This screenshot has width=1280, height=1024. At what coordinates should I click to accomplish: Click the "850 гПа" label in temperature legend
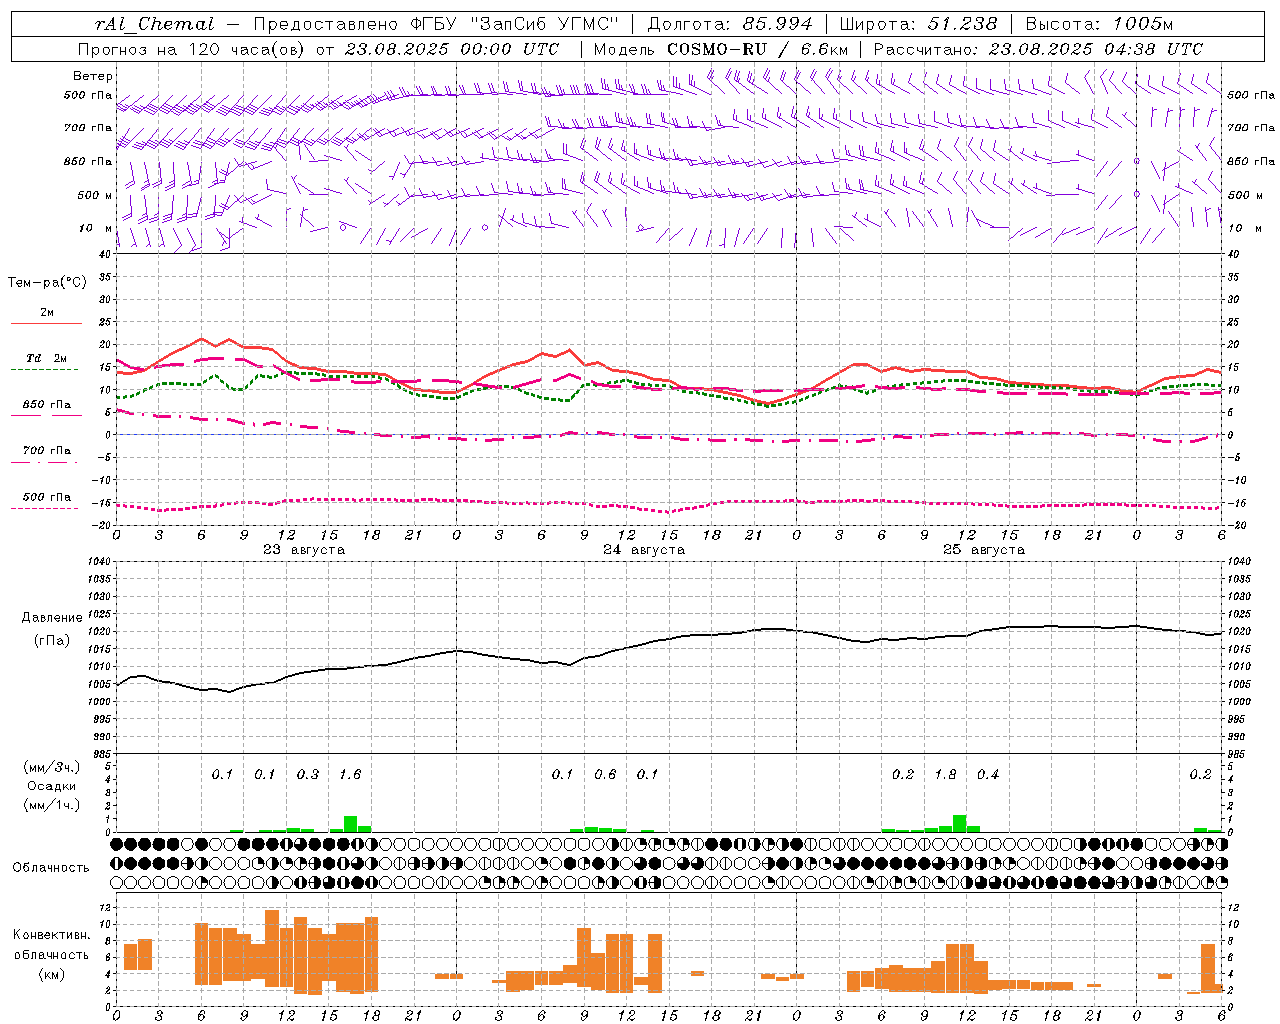tap(47, 405)
